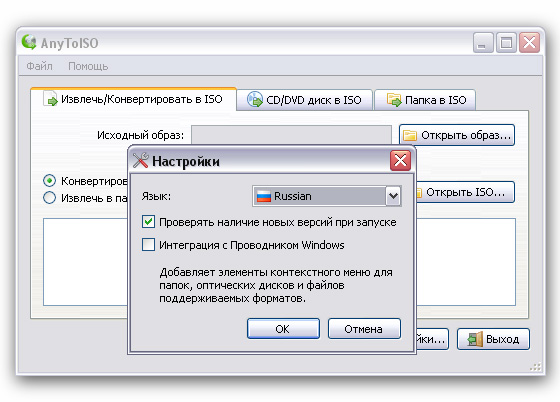The width and height of the screenshot is (560, 402).
Task: Click the wrench icon in Настройки title
Action: click(x=141, y=160)
